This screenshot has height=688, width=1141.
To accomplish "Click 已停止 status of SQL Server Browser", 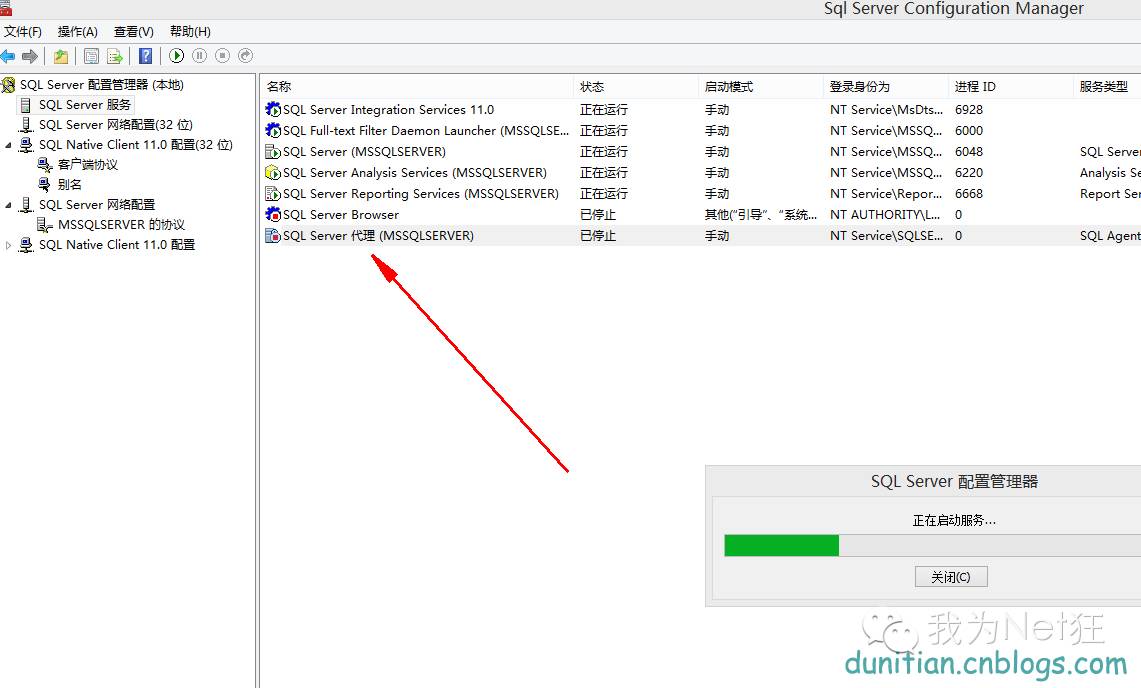I will click(598, 215).
